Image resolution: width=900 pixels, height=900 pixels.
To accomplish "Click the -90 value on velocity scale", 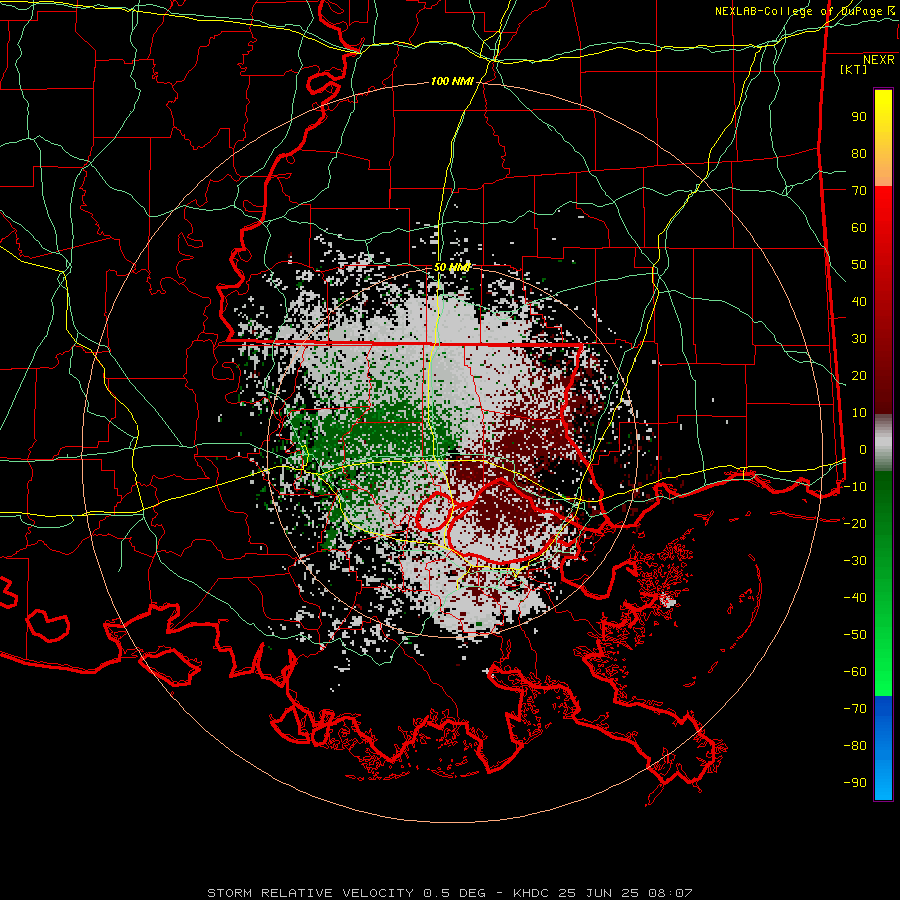I will point(855,782).
